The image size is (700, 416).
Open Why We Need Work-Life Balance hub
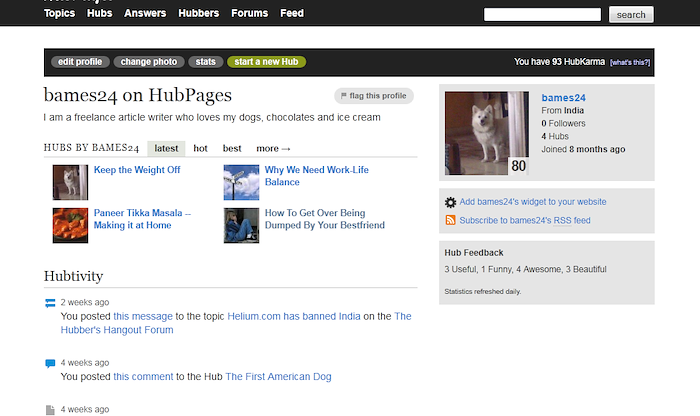pos(317,176)
